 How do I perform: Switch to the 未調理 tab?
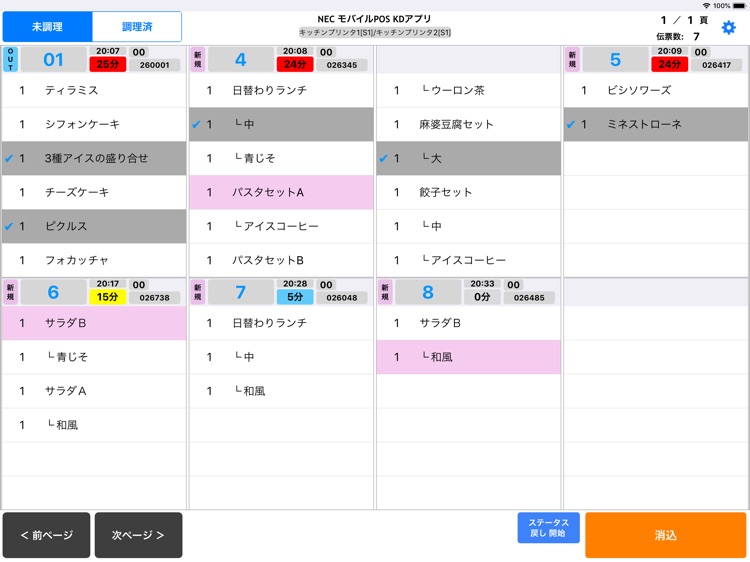(x=47, y=27)
